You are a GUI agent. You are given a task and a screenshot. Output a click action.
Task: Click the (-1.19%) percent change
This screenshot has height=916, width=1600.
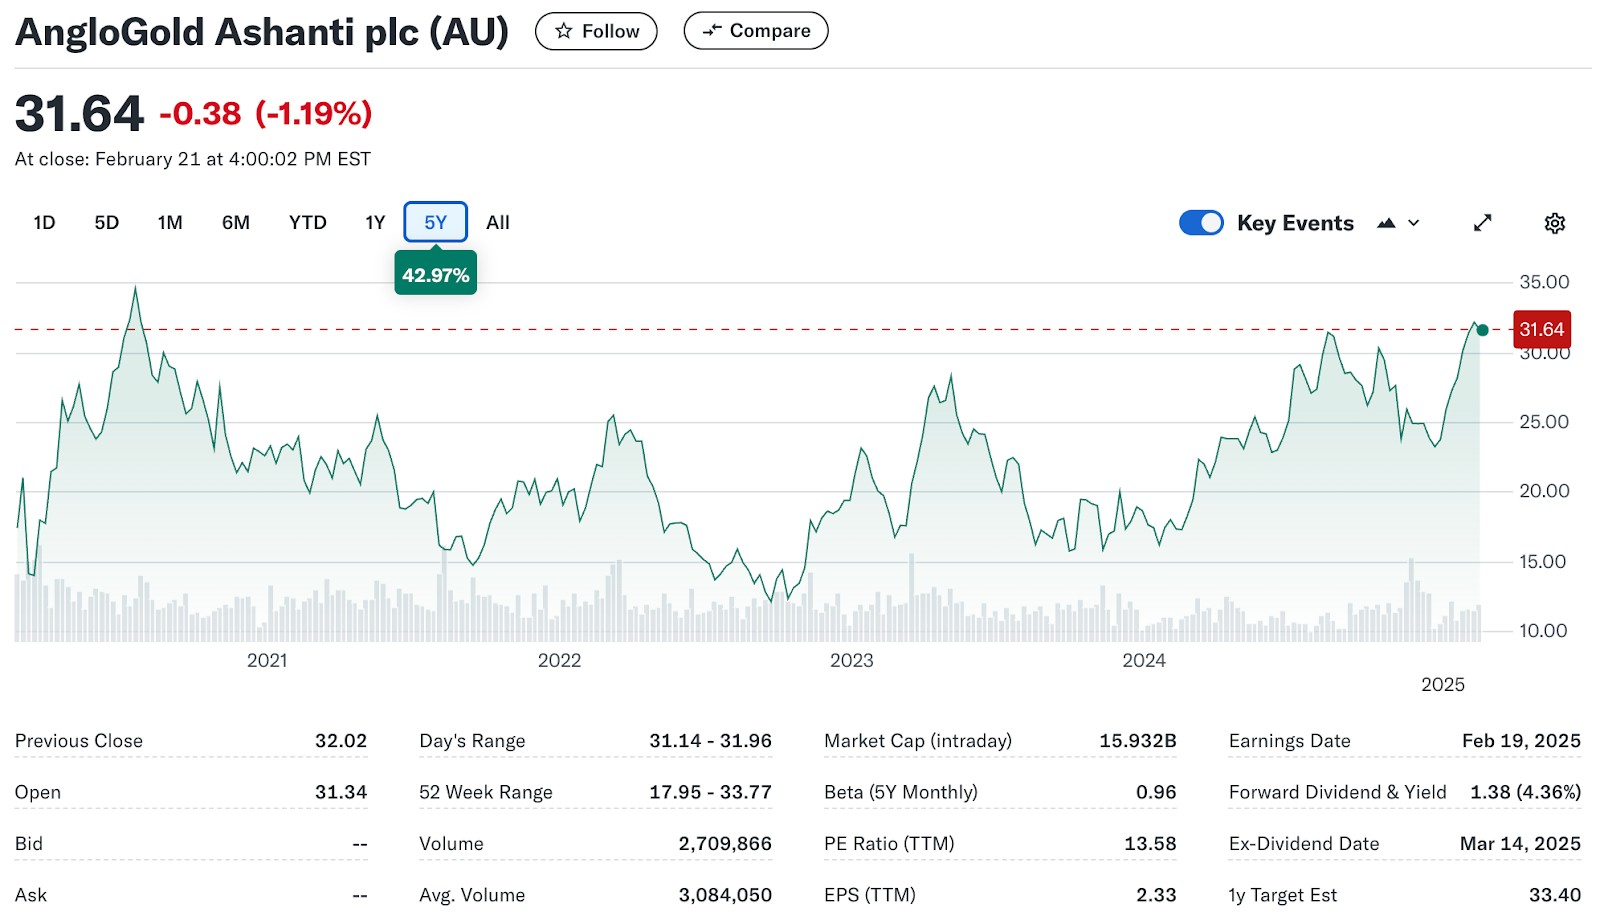(314, 114)
